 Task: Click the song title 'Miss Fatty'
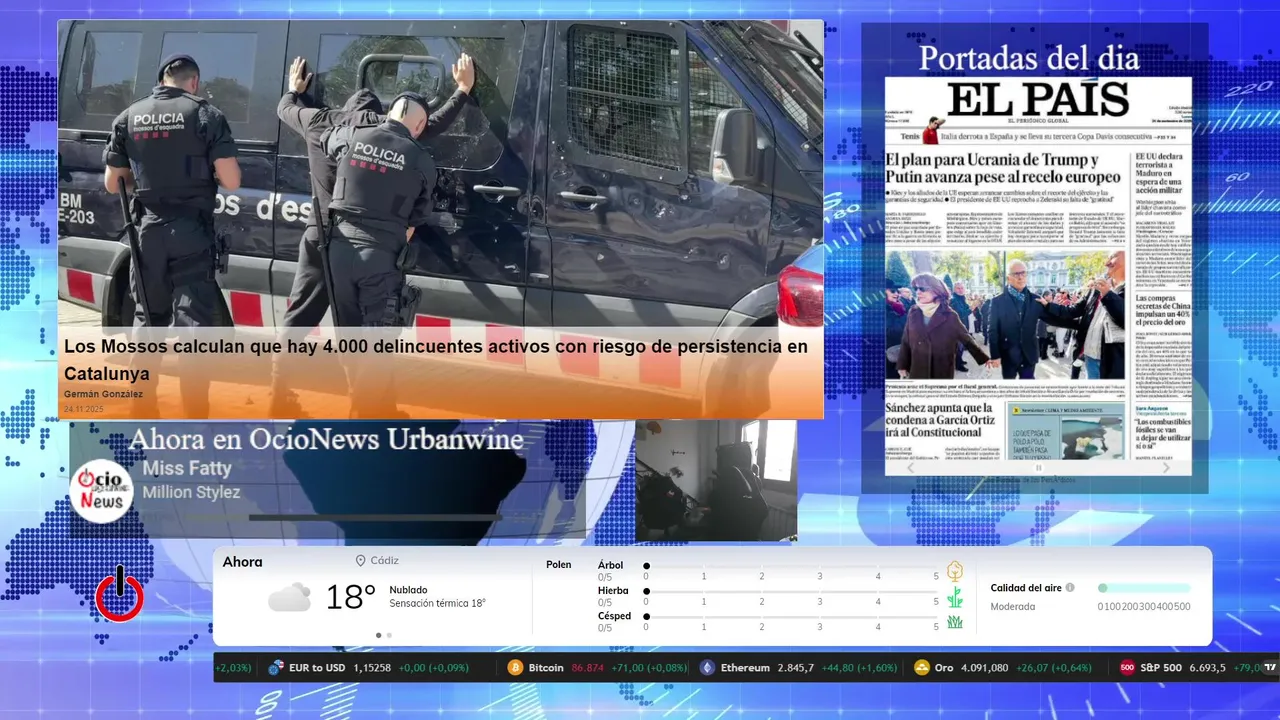pyautogui.click(x=187, y=468)
